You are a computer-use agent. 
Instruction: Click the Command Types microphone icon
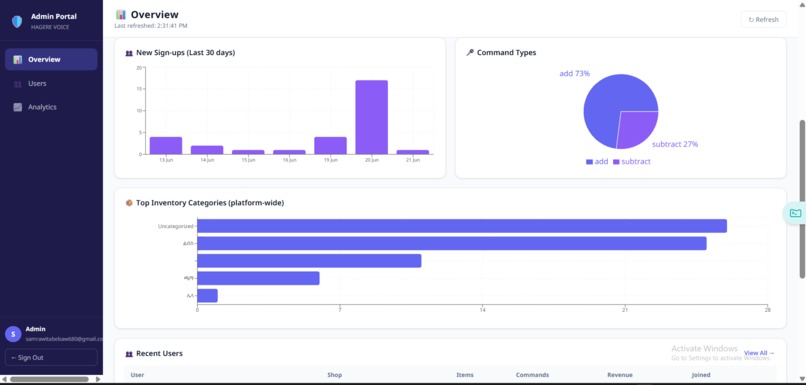point(470,52)
